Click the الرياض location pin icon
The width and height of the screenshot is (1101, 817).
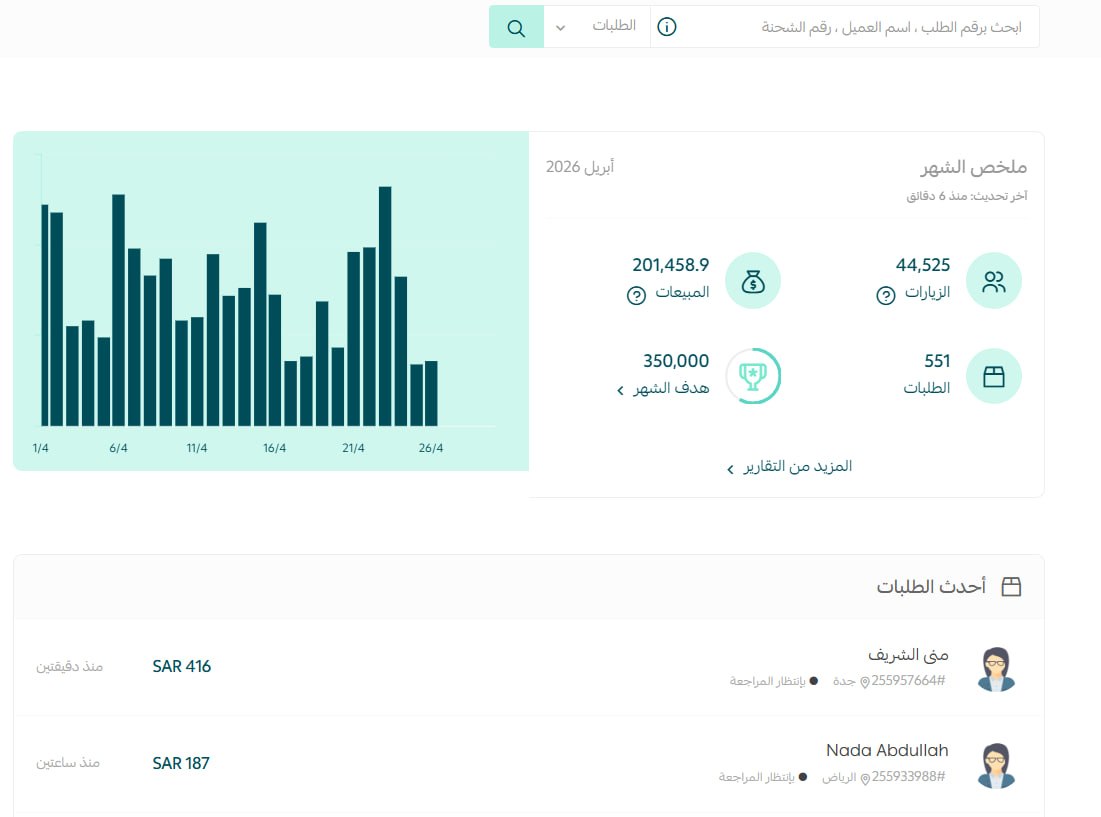coord(865,778)
